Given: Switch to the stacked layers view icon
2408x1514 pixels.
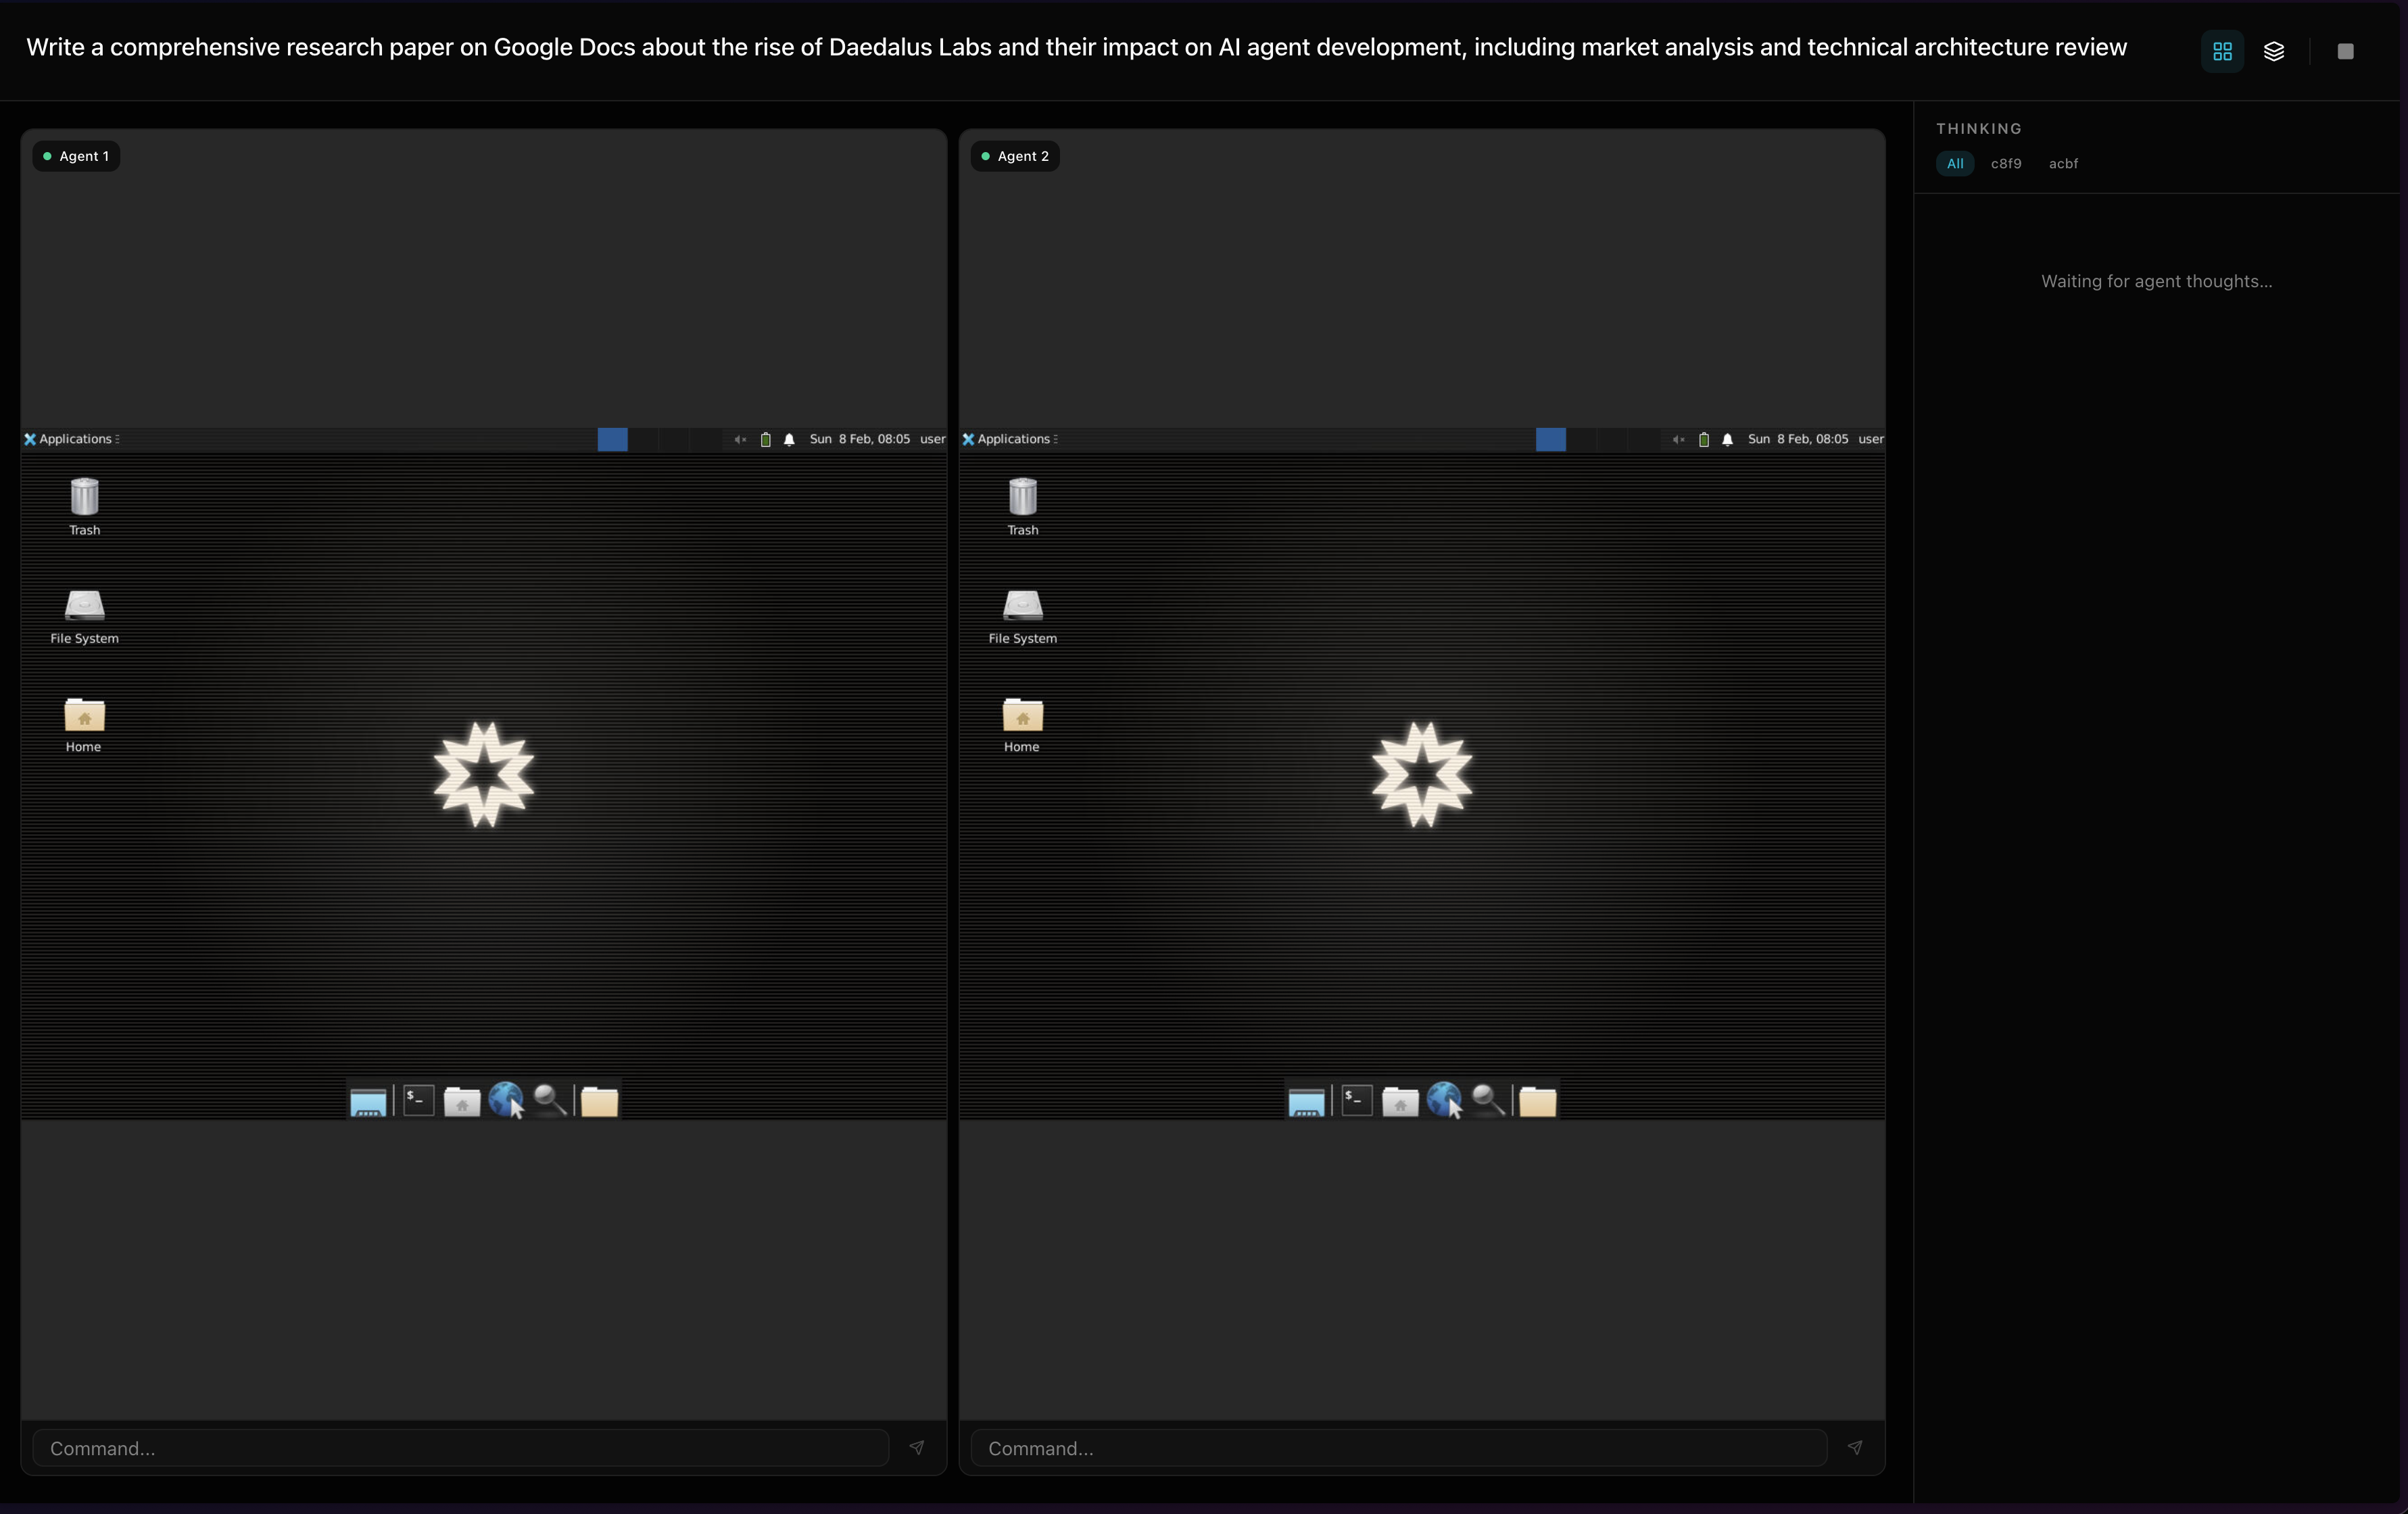Looking at the screenshot, I should coord(2273,51).
